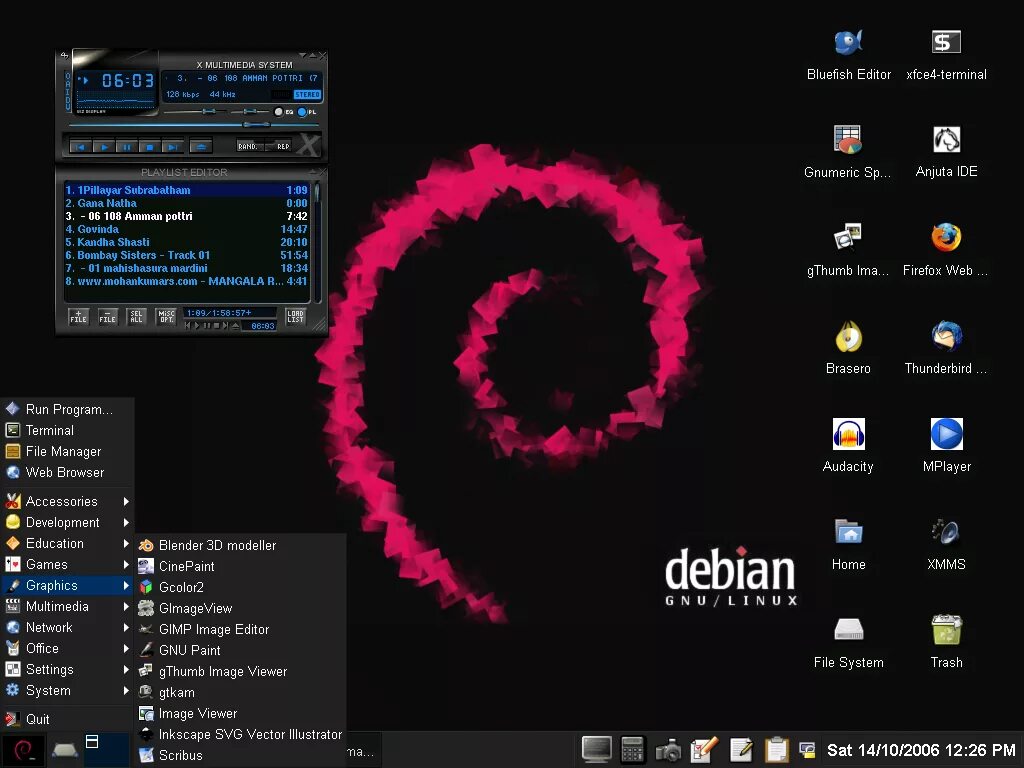Choose Web Browser from start menu
1024x768 pixels.
click(x=67, y=472)
